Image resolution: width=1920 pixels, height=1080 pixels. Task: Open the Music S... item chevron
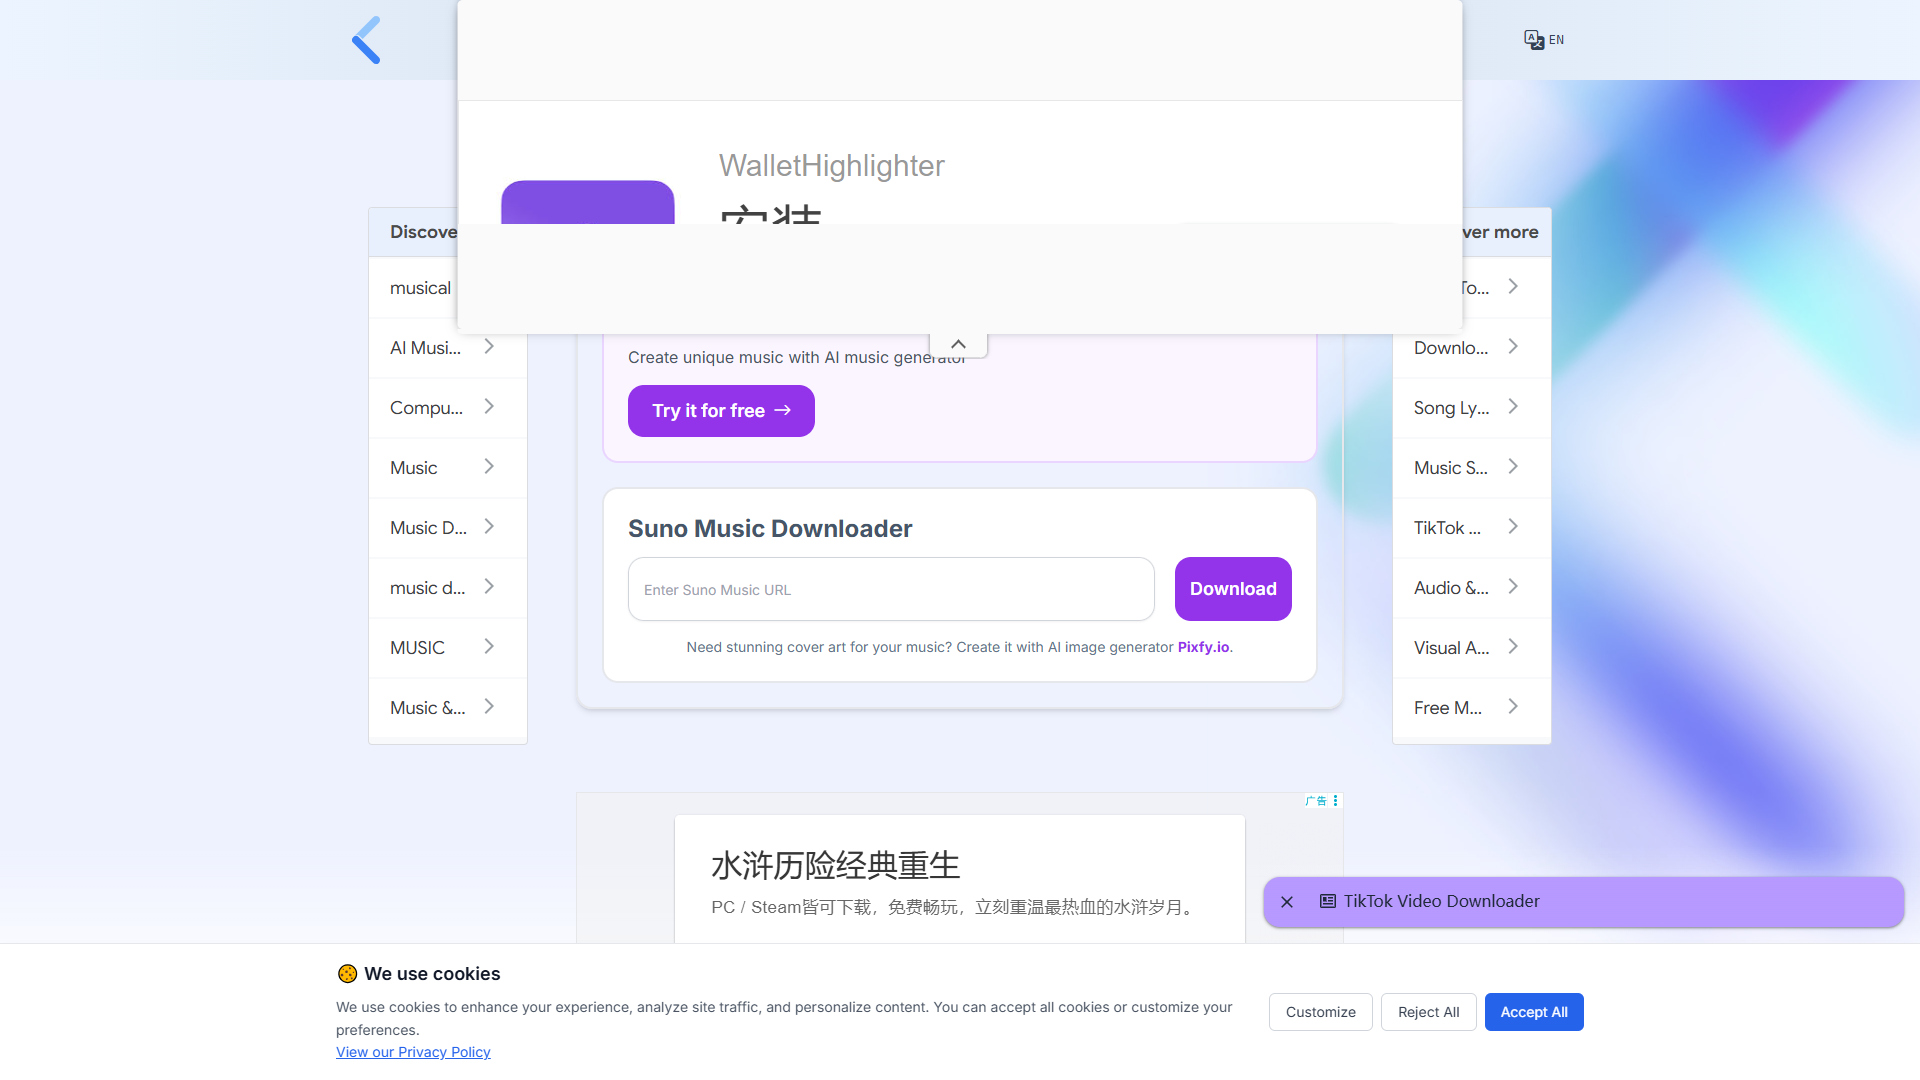[1513, 467]
